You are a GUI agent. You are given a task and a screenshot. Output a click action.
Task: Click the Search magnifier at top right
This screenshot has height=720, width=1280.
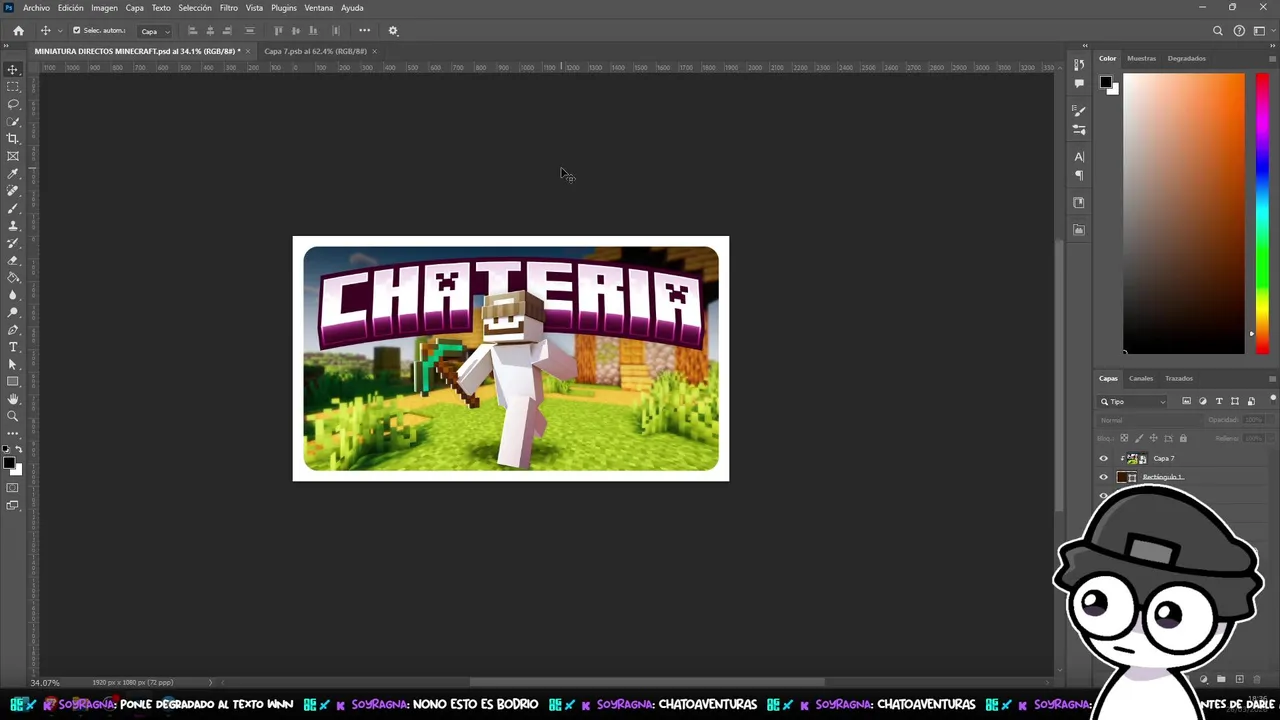(1218, 31)
